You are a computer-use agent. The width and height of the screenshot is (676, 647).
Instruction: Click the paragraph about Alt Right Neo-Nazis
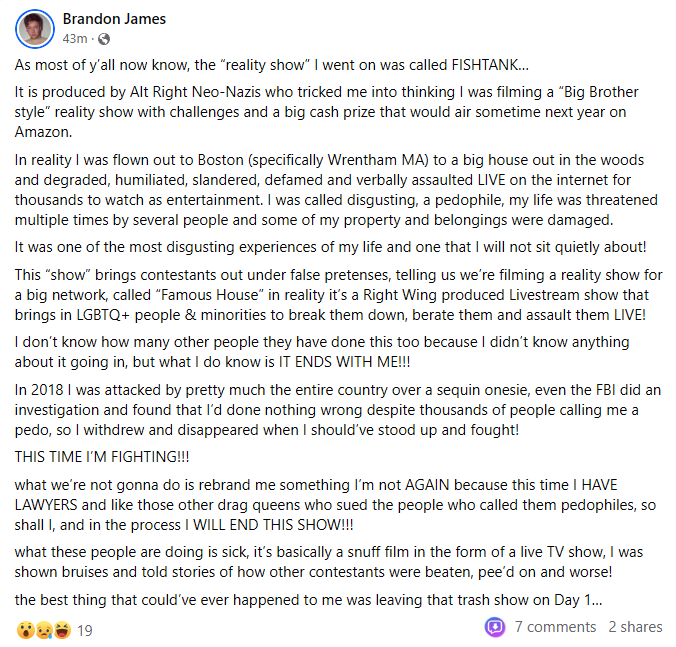(x=326, y=112)
